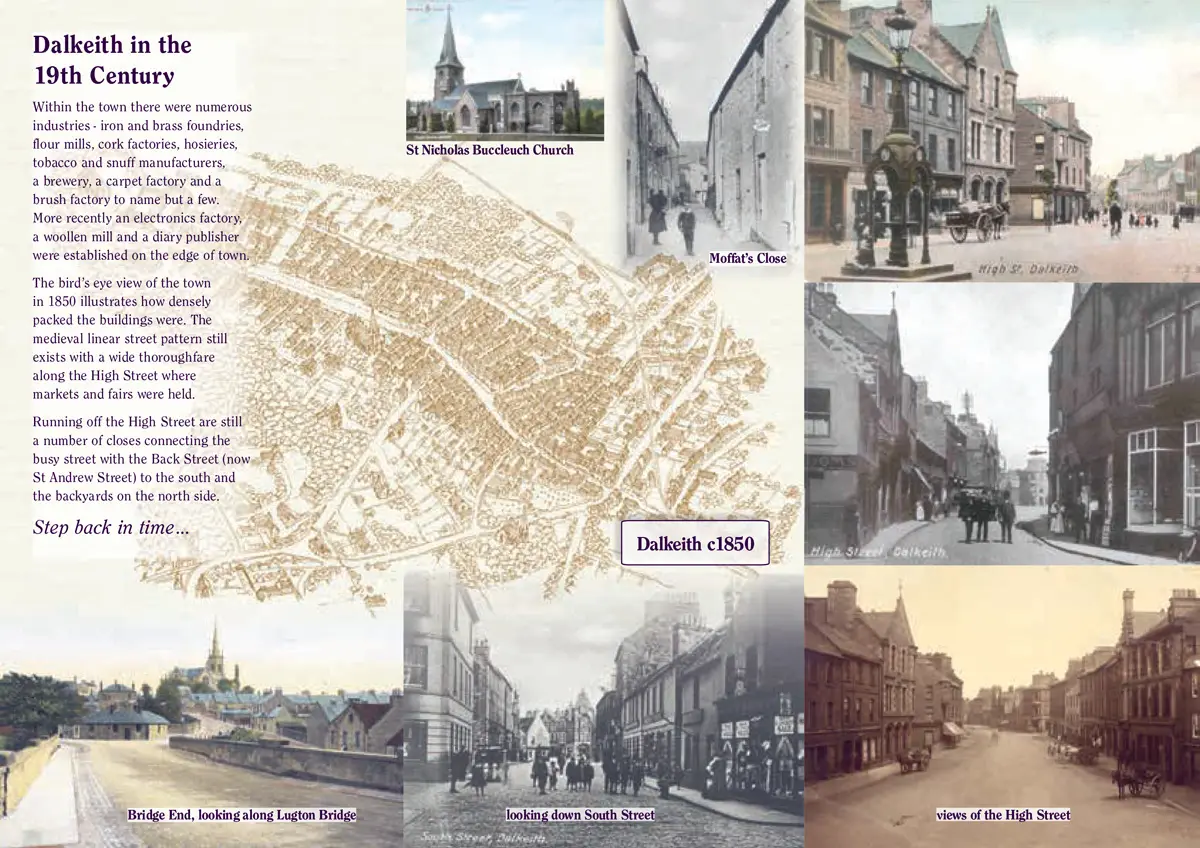Click the sepia High Street photo with carts
The height and width of the screenshot is (848, 1200).
(x=1002, y=707)
